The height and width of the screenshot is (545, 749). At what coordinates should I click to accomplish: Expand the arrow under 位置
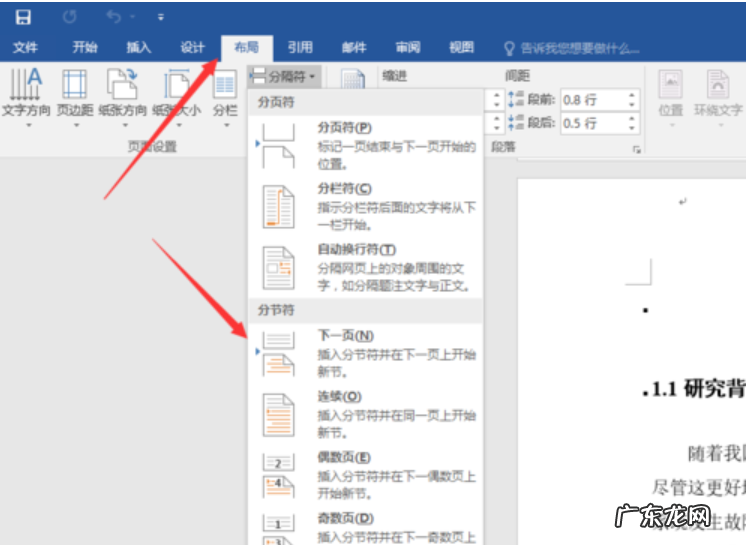(671, 126)
